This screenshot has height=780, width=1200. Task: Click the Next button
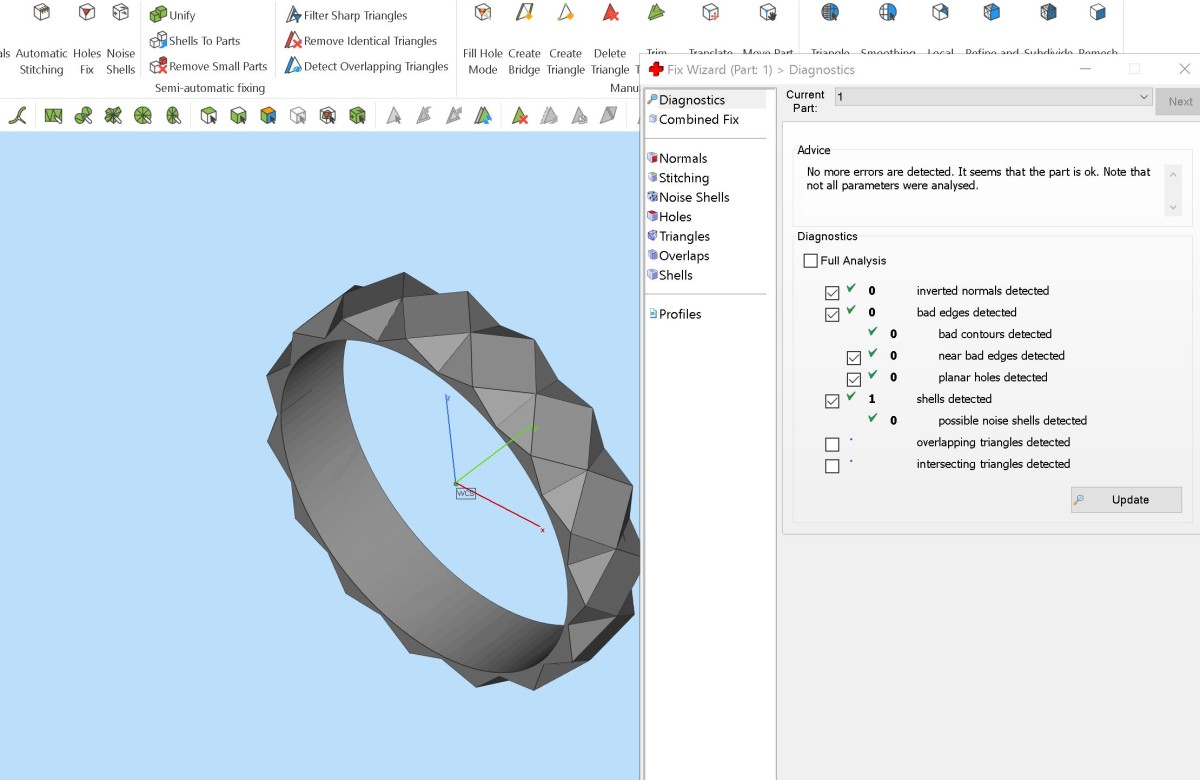(1179, 101)
